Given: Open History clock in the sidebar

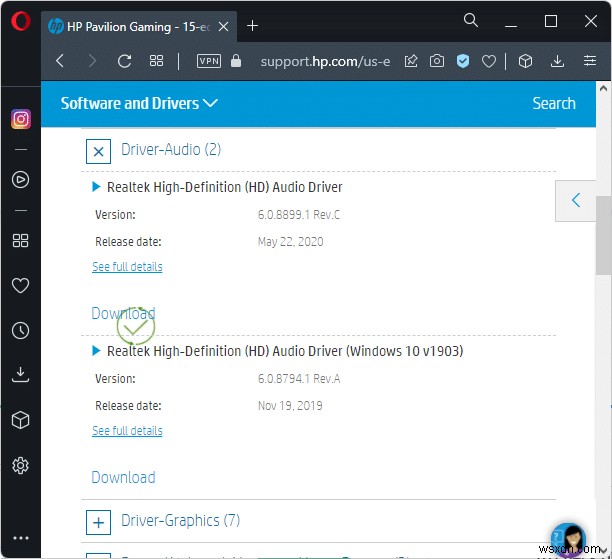Looking at the screenshot, I should (20, 331).
